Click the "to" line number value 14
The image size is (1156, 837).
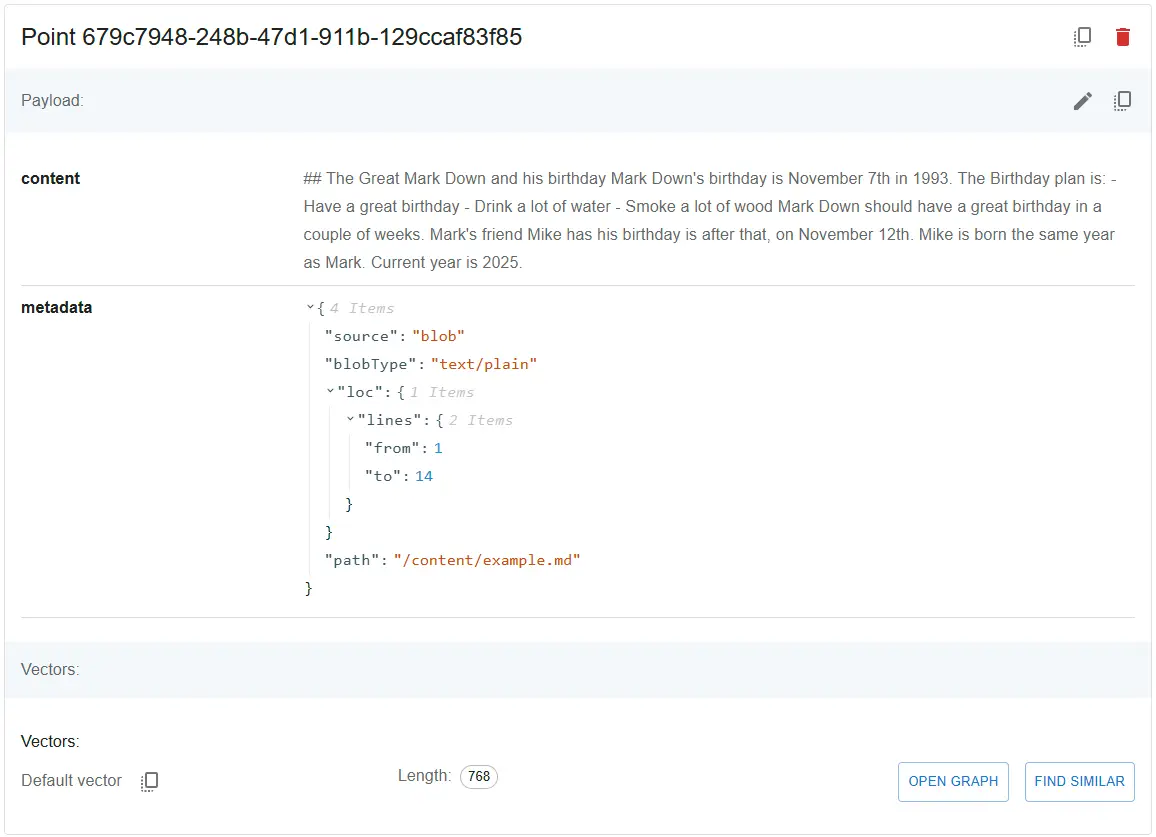coord(423,476)
